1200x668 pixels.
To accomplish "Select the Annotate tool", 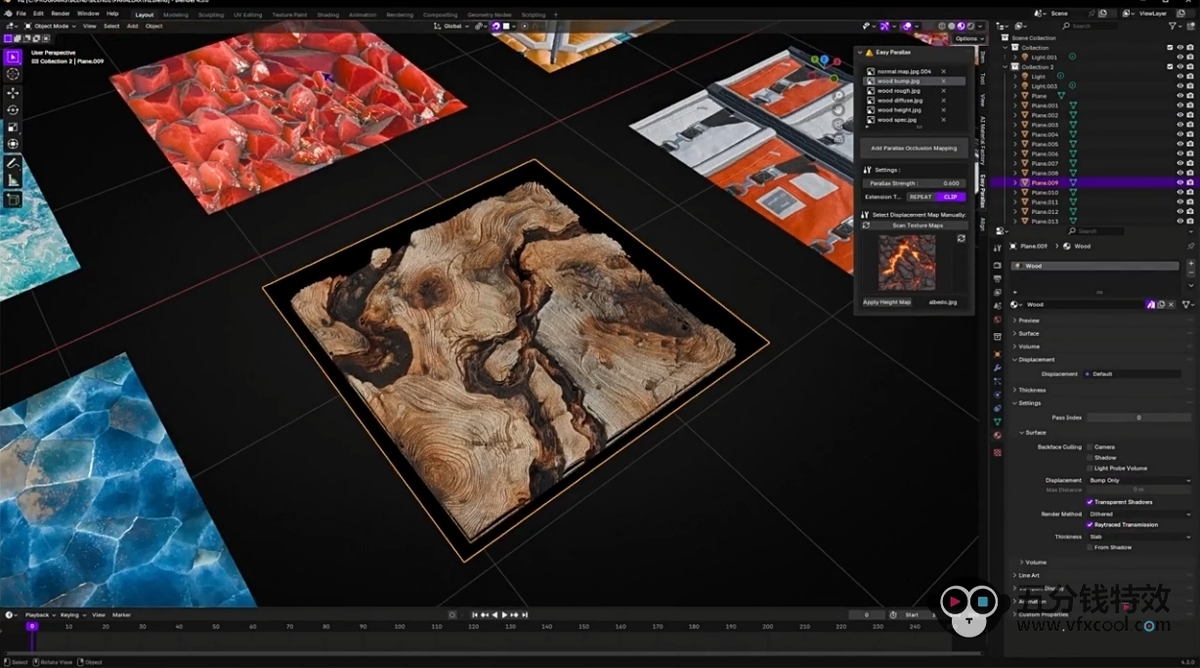I will (13, 163).
